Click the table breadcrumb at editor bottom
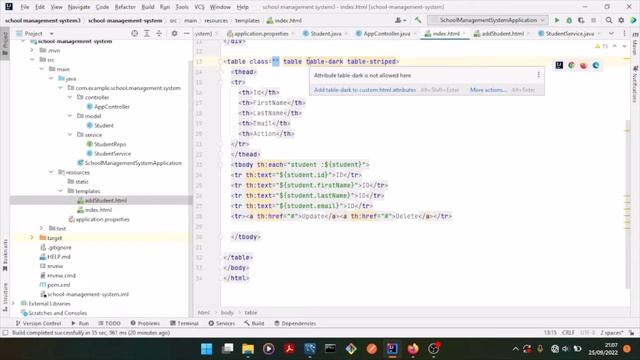The width and height of the screenshot is (640, 360). coord(251,313)
